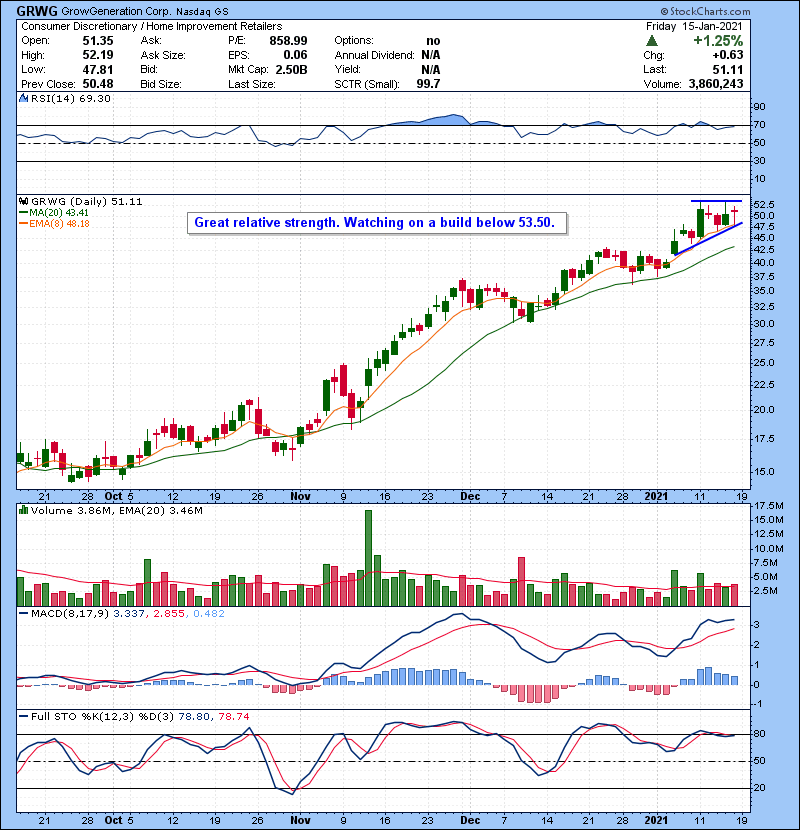Click the SCTR (Small) value 99.7

point(428,84)
